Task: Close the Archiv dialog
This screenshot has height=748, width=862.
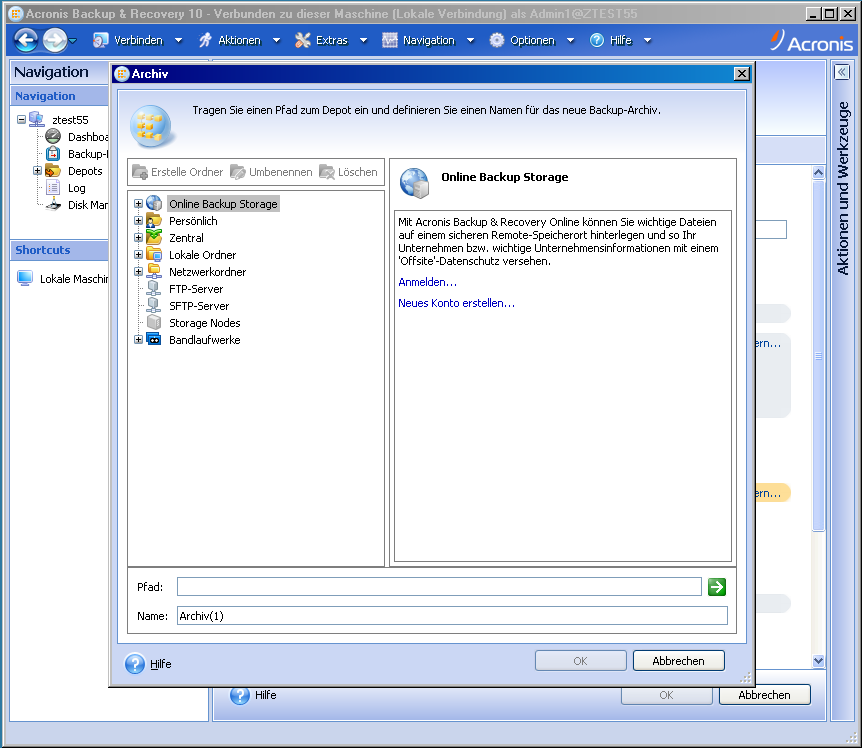Action: tap(742, 74)
